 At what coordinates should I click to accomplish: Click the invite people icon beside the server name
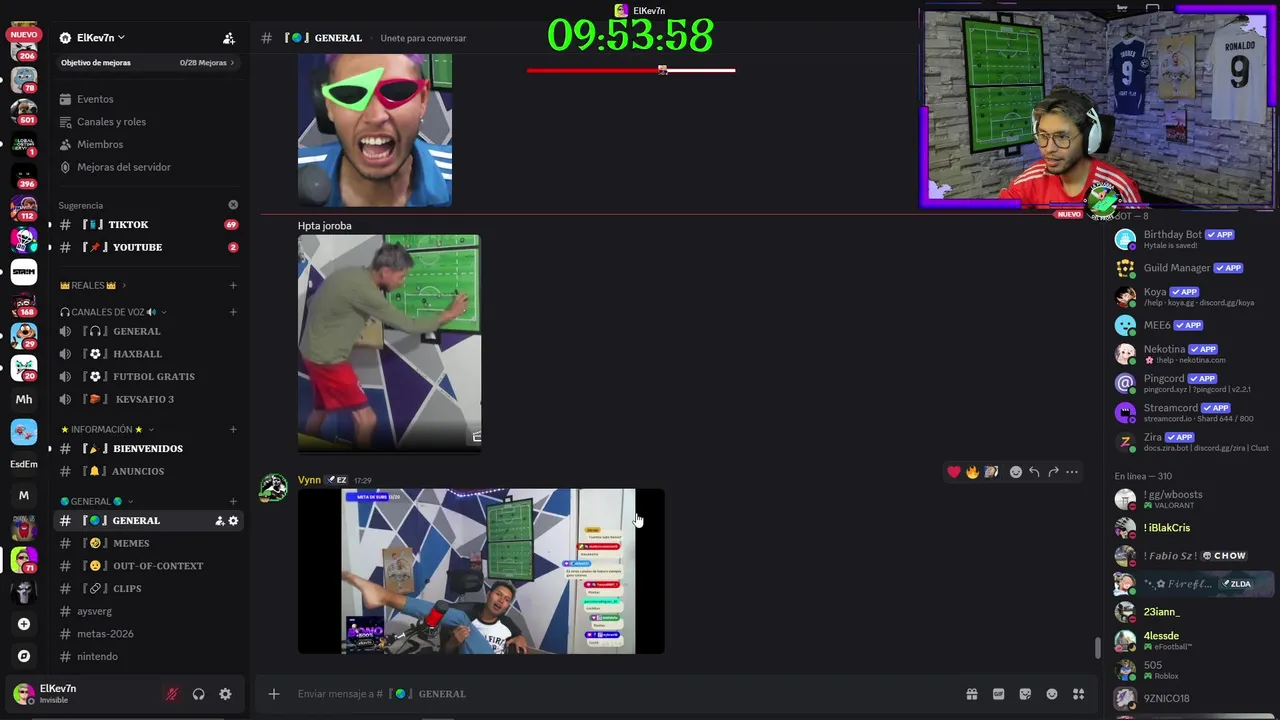pos(229,38)
